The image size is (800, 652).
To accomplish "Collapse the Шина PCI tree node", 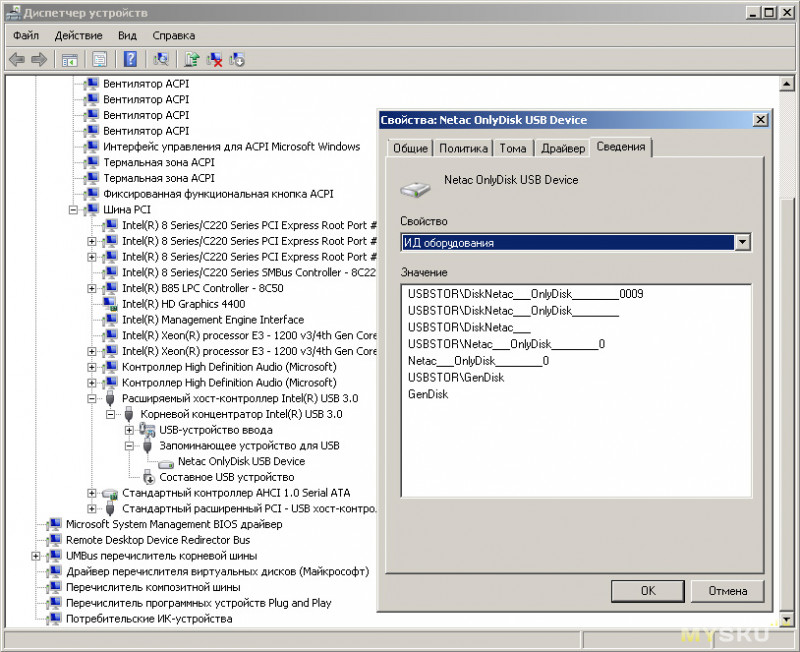I will coord(73,210).
